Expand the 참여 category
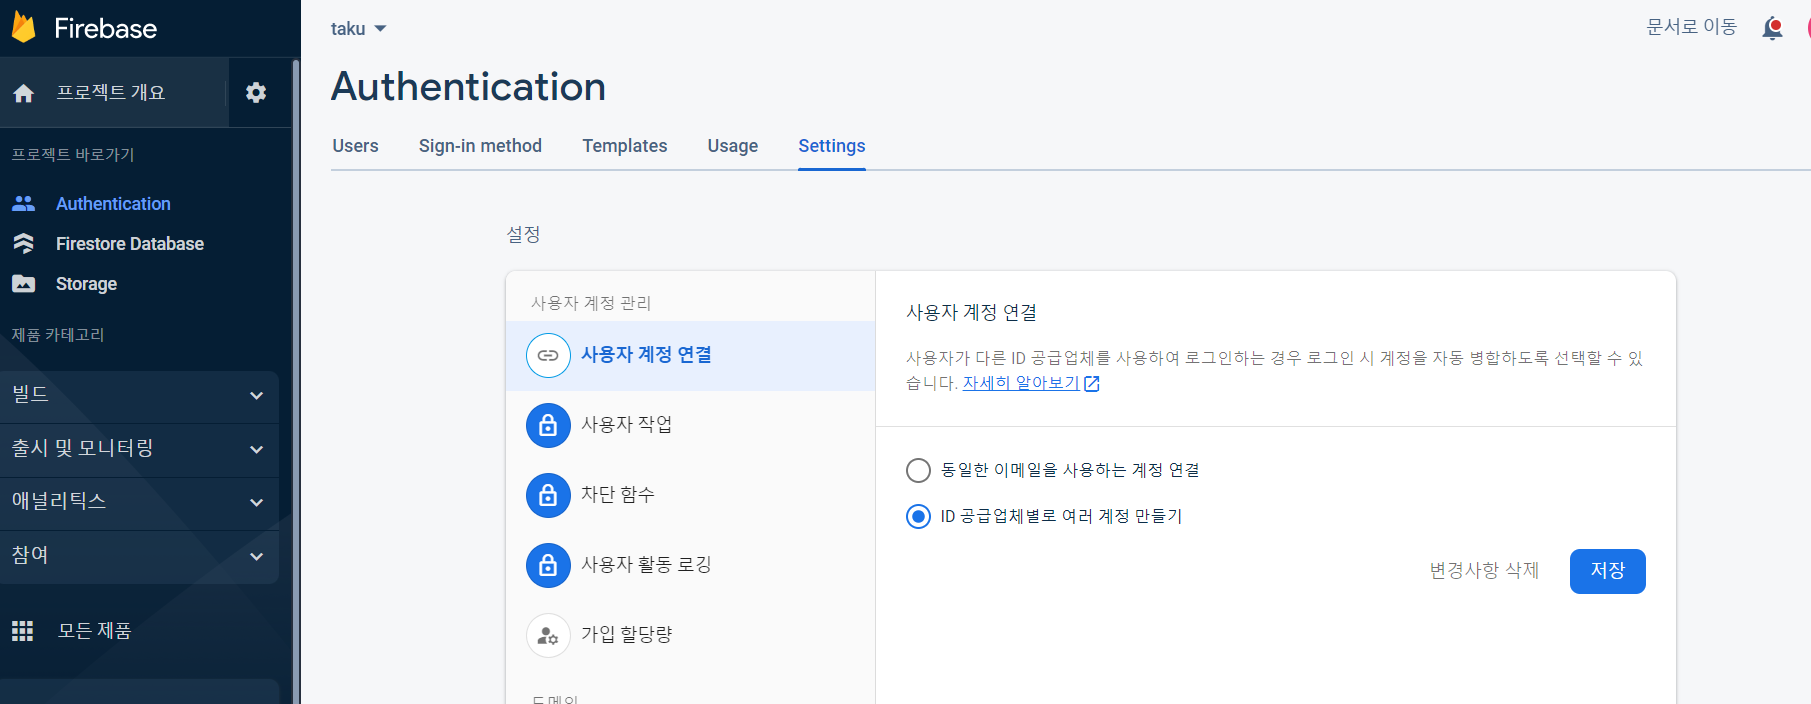Viewport: 1811px width, 704px height. (x=139, y=556)
